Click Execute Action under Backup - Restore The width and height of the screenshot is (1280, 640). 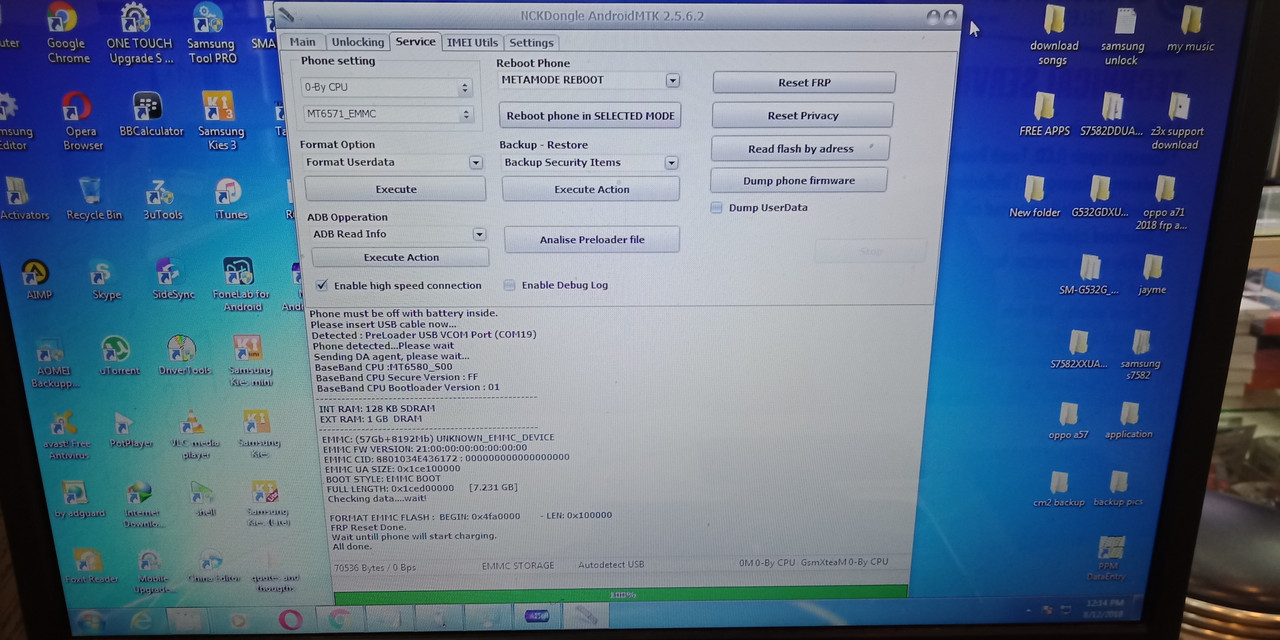pyautogui.click(x=592, y=189)
